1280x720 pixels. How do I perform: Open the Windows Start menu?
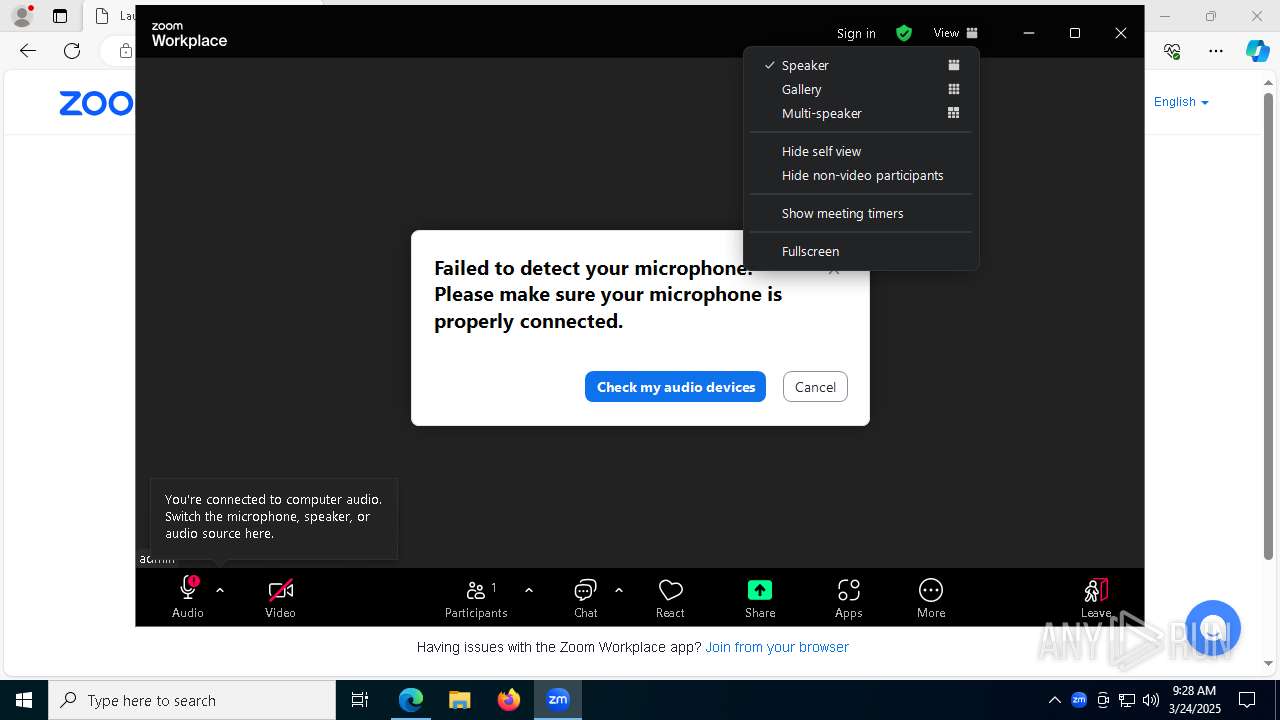[x=24, y=700]
